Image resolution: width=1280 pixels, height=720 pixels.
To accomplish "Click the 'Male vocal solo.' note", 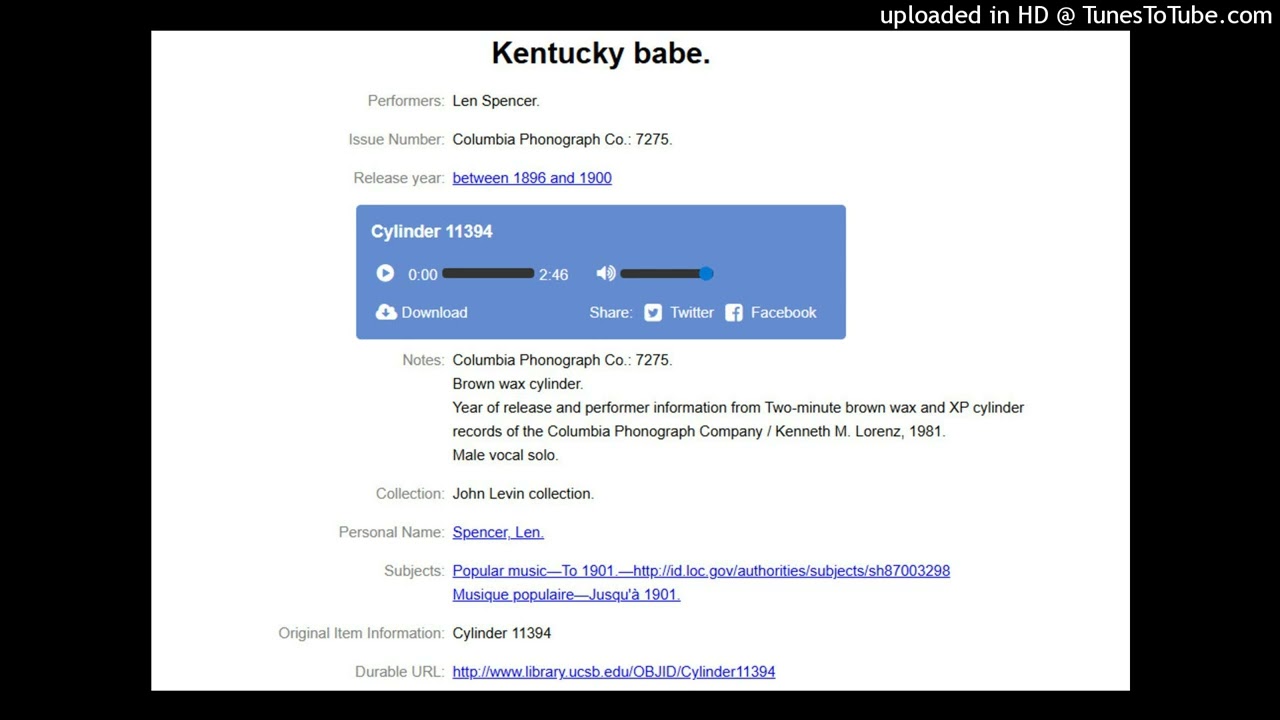I will point(505,455).
